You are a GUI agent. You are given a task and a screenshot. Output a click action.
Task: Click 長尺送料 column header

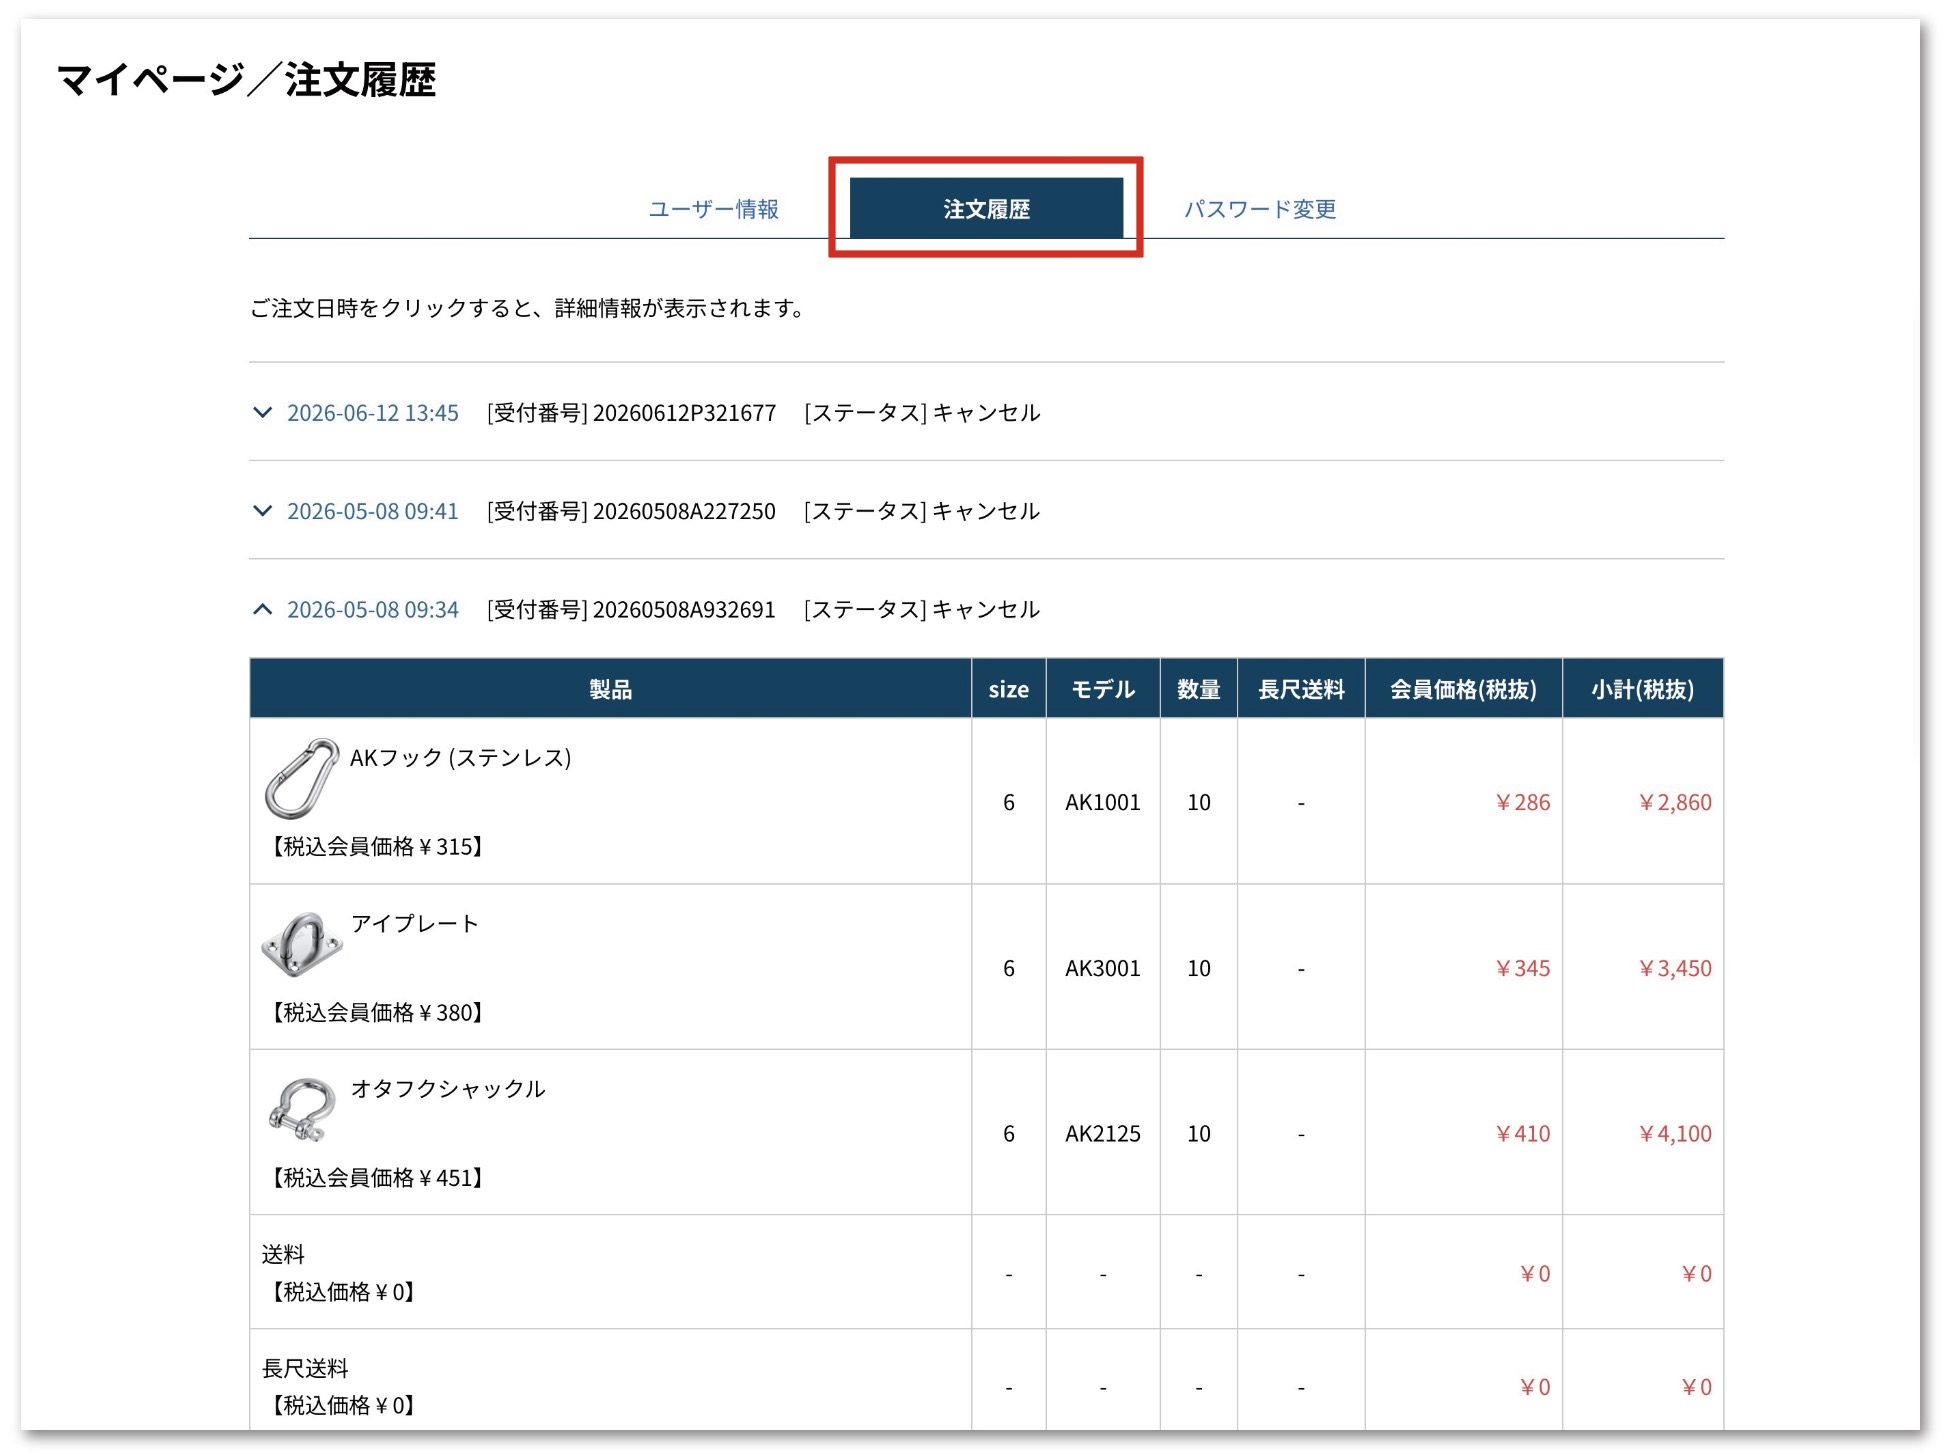coord(1301,689)
